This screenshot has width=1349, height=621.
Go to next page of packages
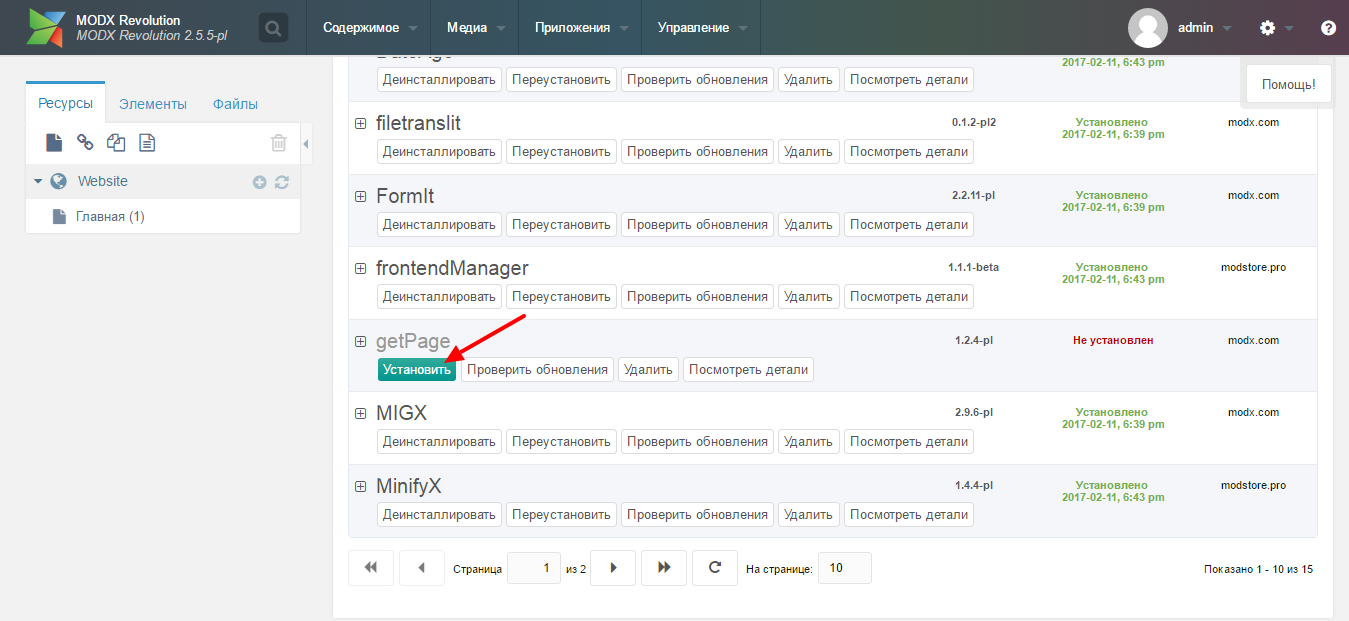[x=613, y=568]
